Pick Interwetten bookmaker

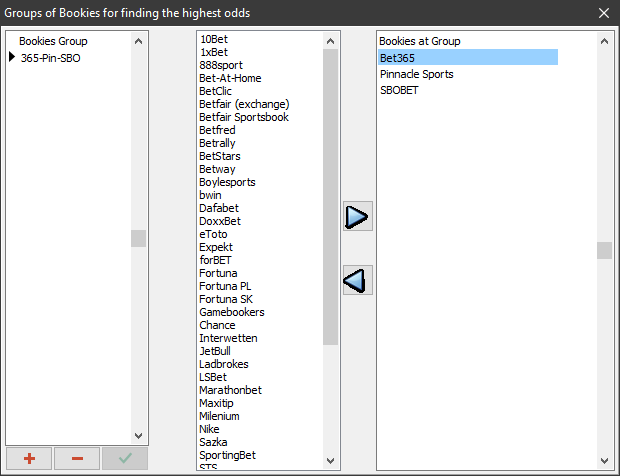228,338
